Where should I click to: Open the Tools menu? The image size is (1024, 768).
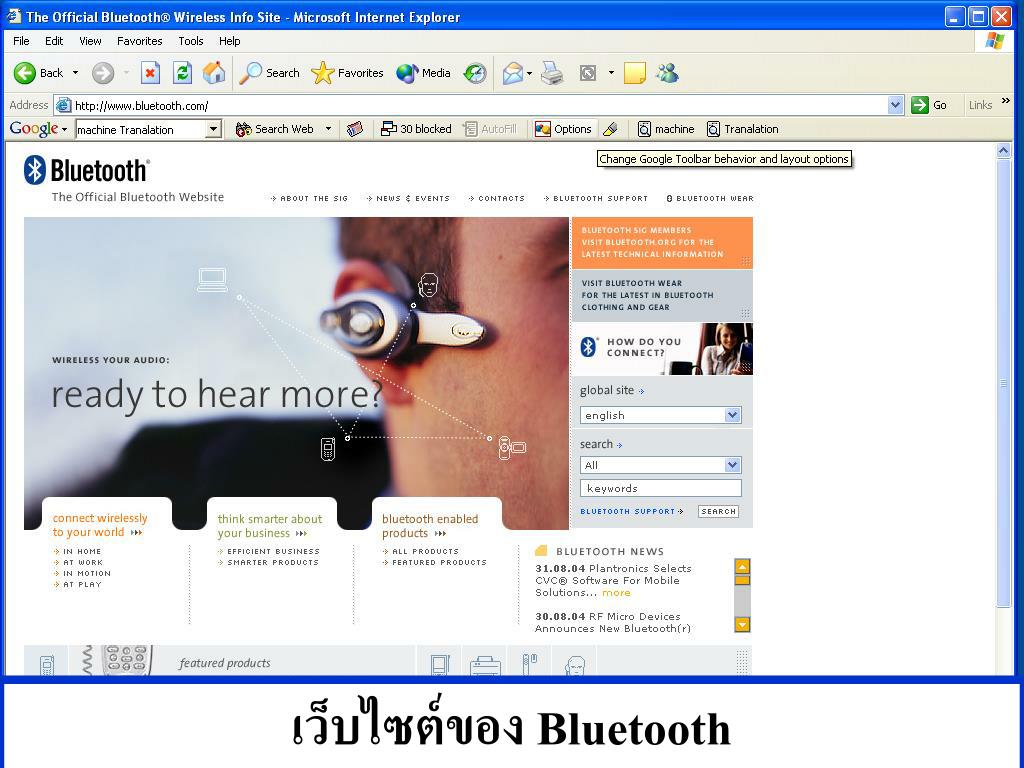[x=191, y=41]
